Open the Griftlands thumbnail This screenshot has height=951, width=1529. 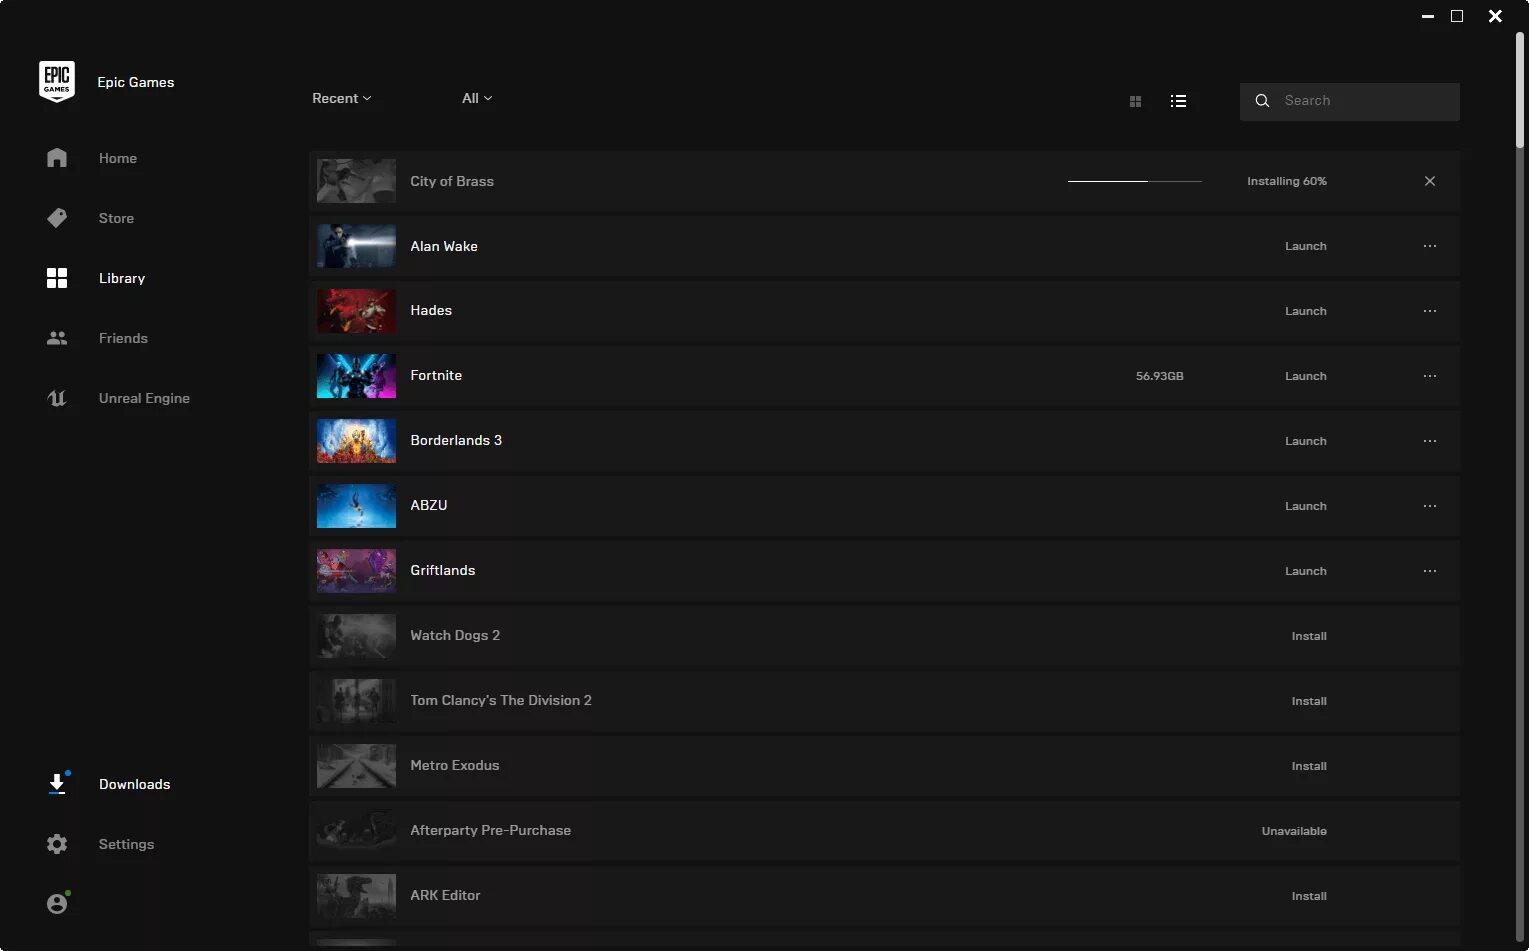[356, 571]
